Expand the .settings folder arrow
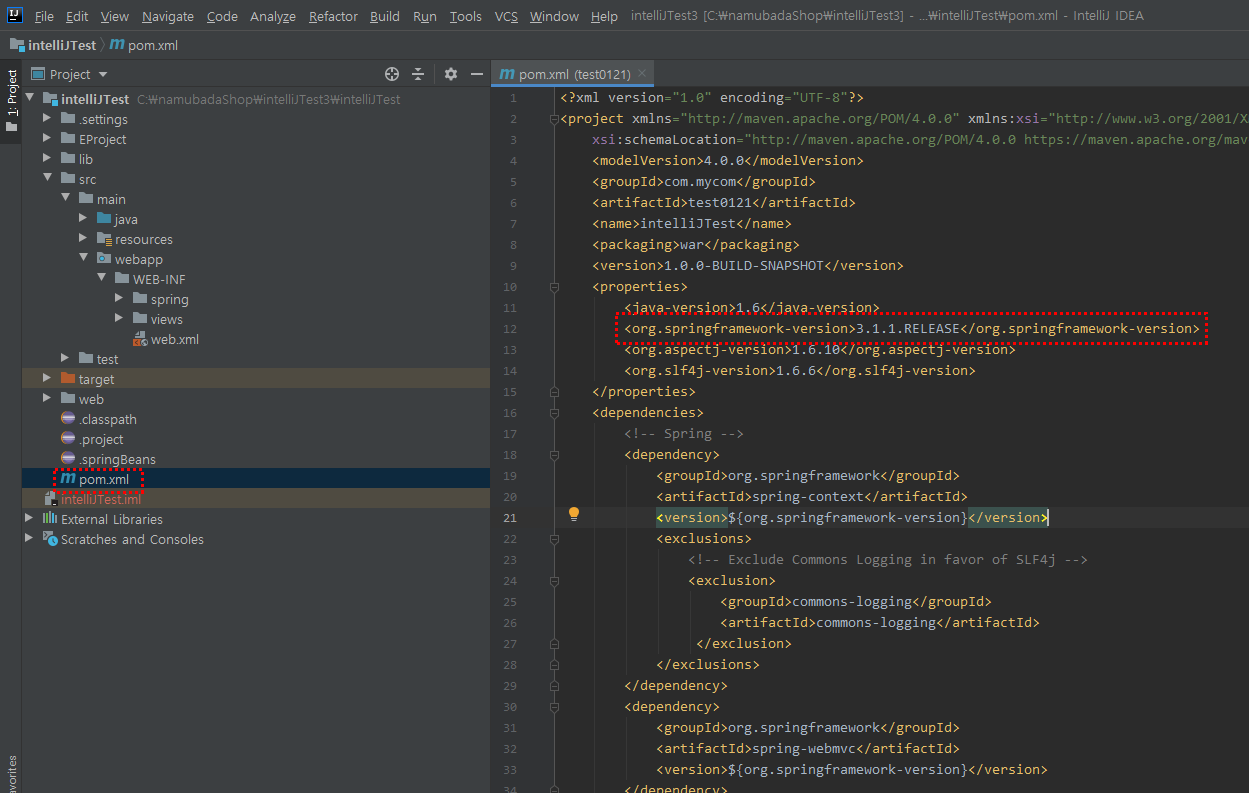The height and width of the screenshot is (793, 1249). [x=48, y=119]
